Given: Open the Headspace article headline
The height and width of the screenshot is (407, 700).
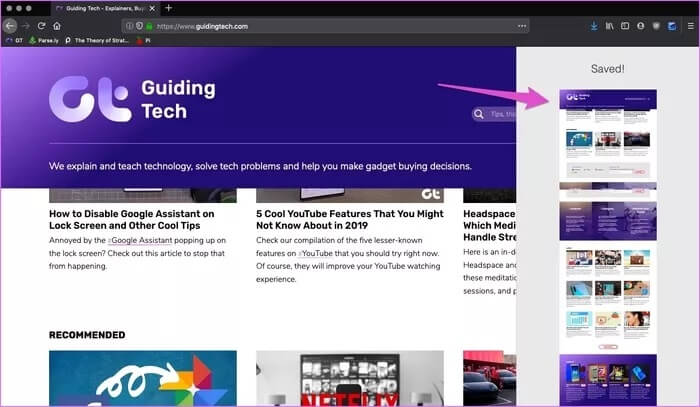Looking at the screenshot, I should coord(489,225).
